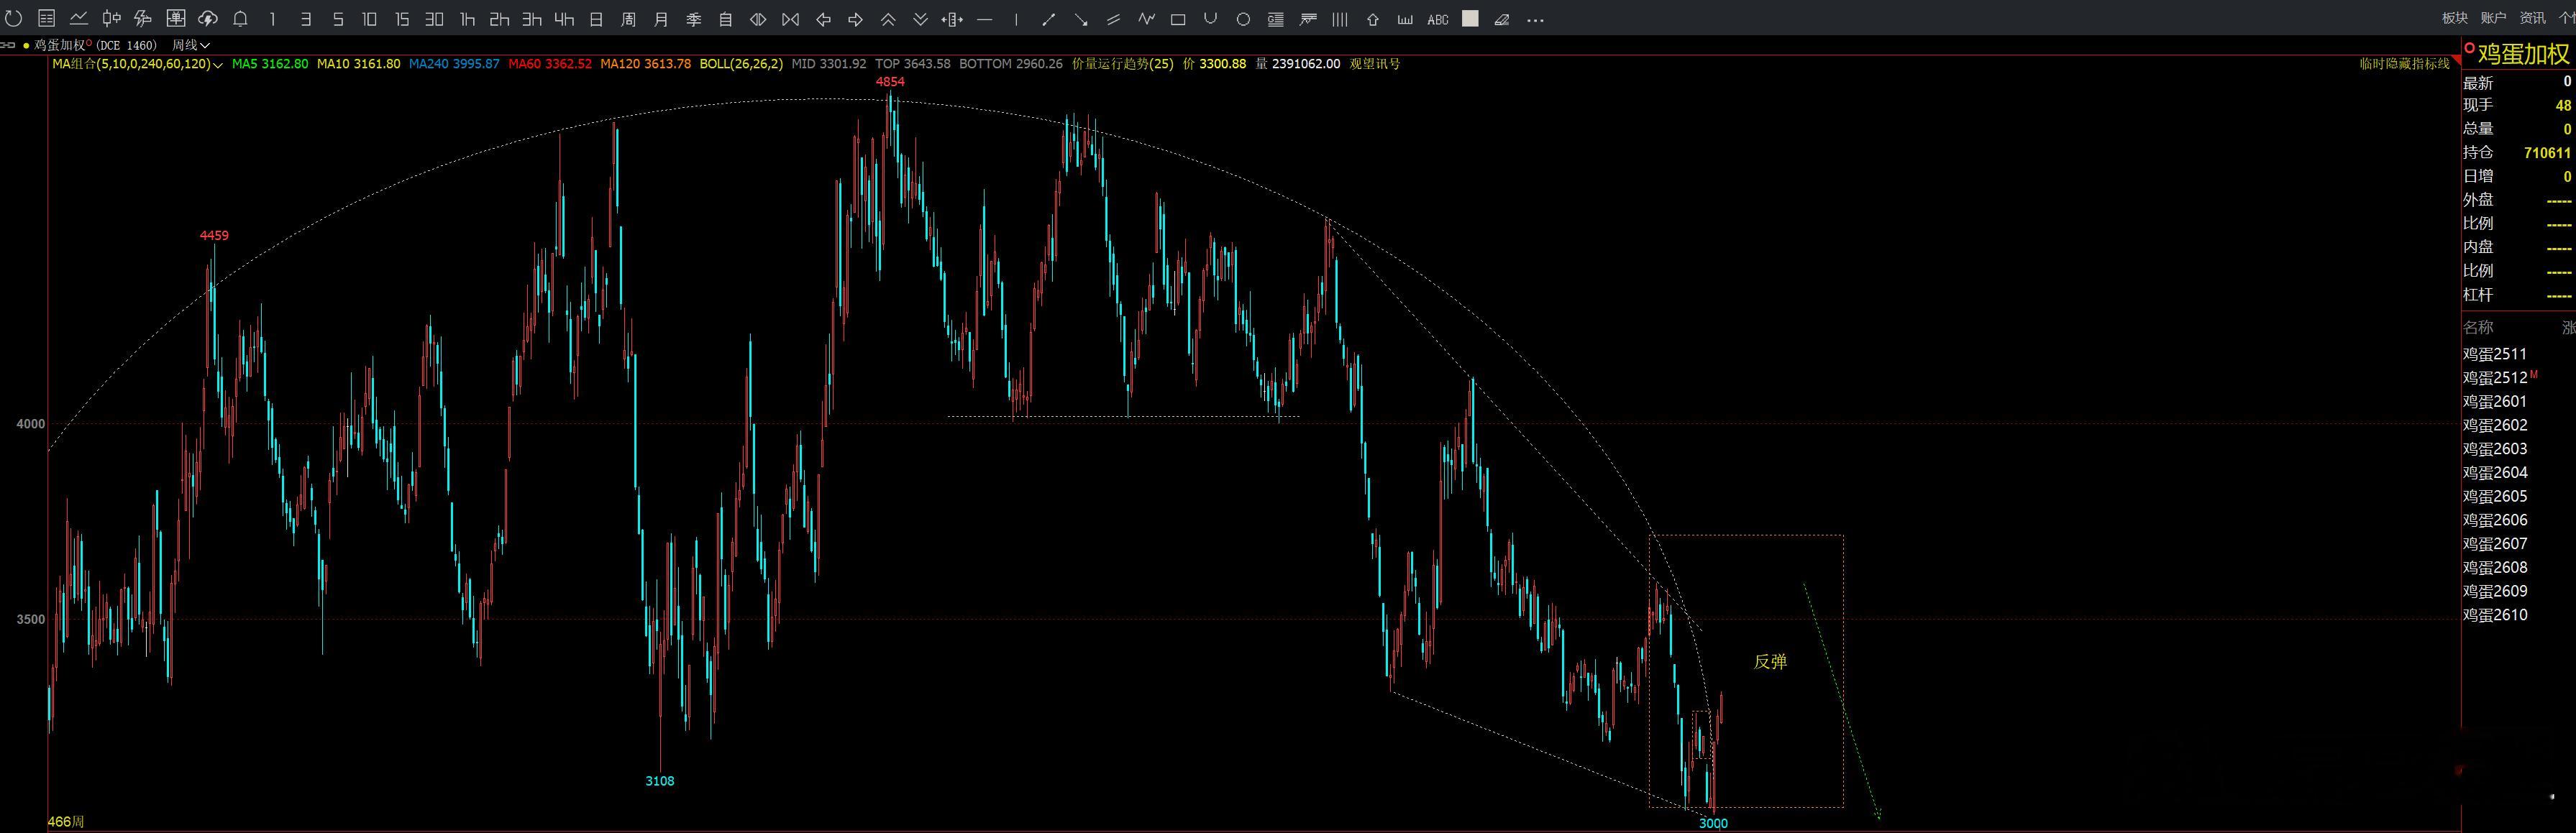Select contract 鸡蛋2601 in the list
Screen dimensions: 2576x833
tap(2494, 401)
